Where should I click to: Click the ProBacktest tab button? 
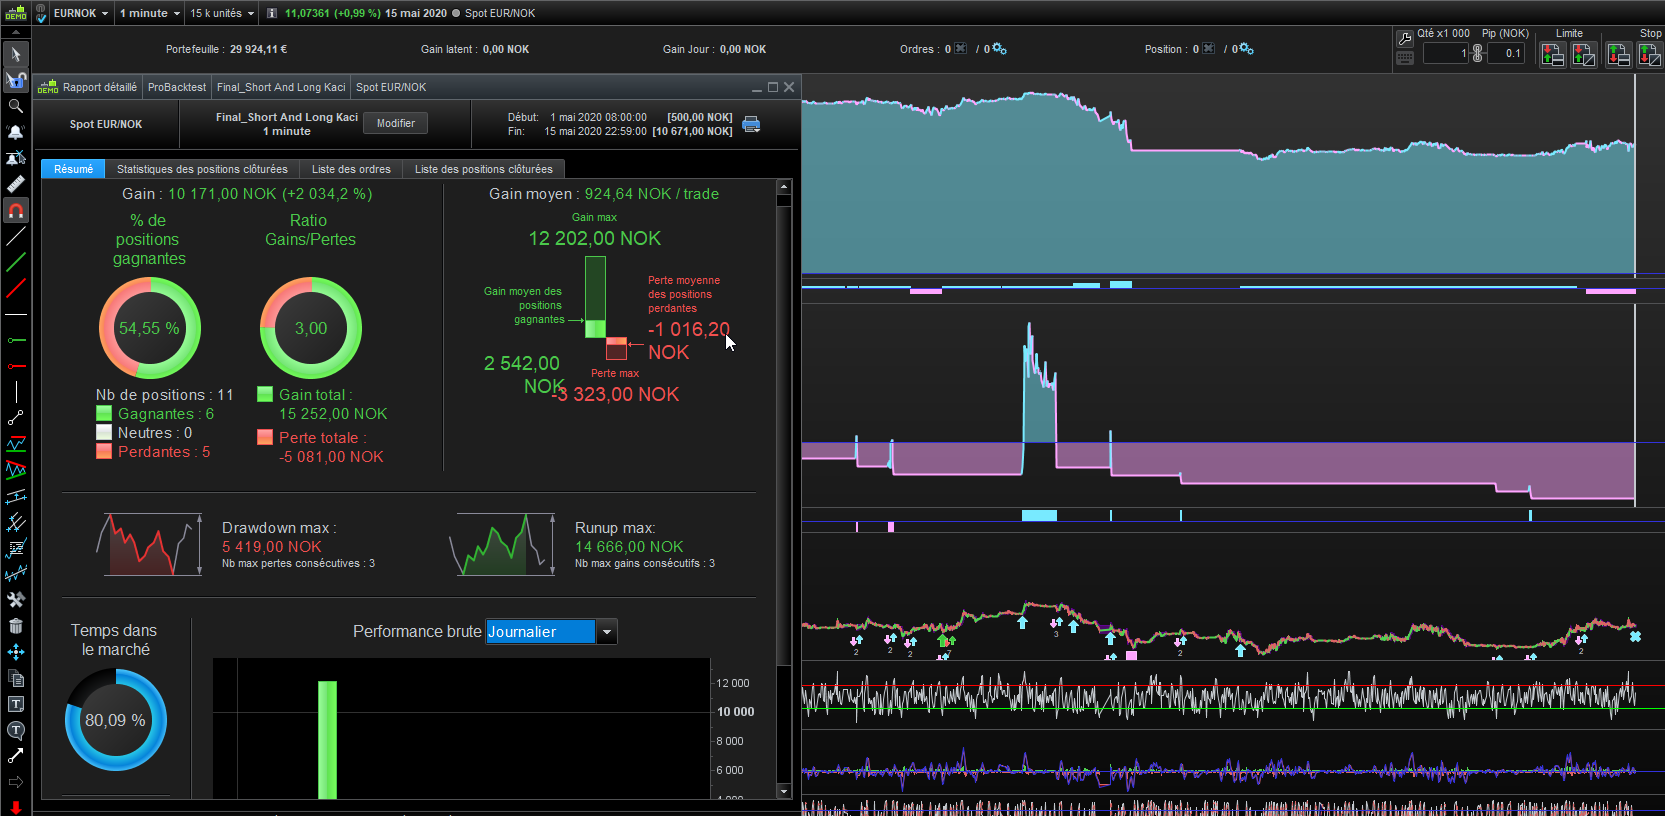tap(177, 87)
